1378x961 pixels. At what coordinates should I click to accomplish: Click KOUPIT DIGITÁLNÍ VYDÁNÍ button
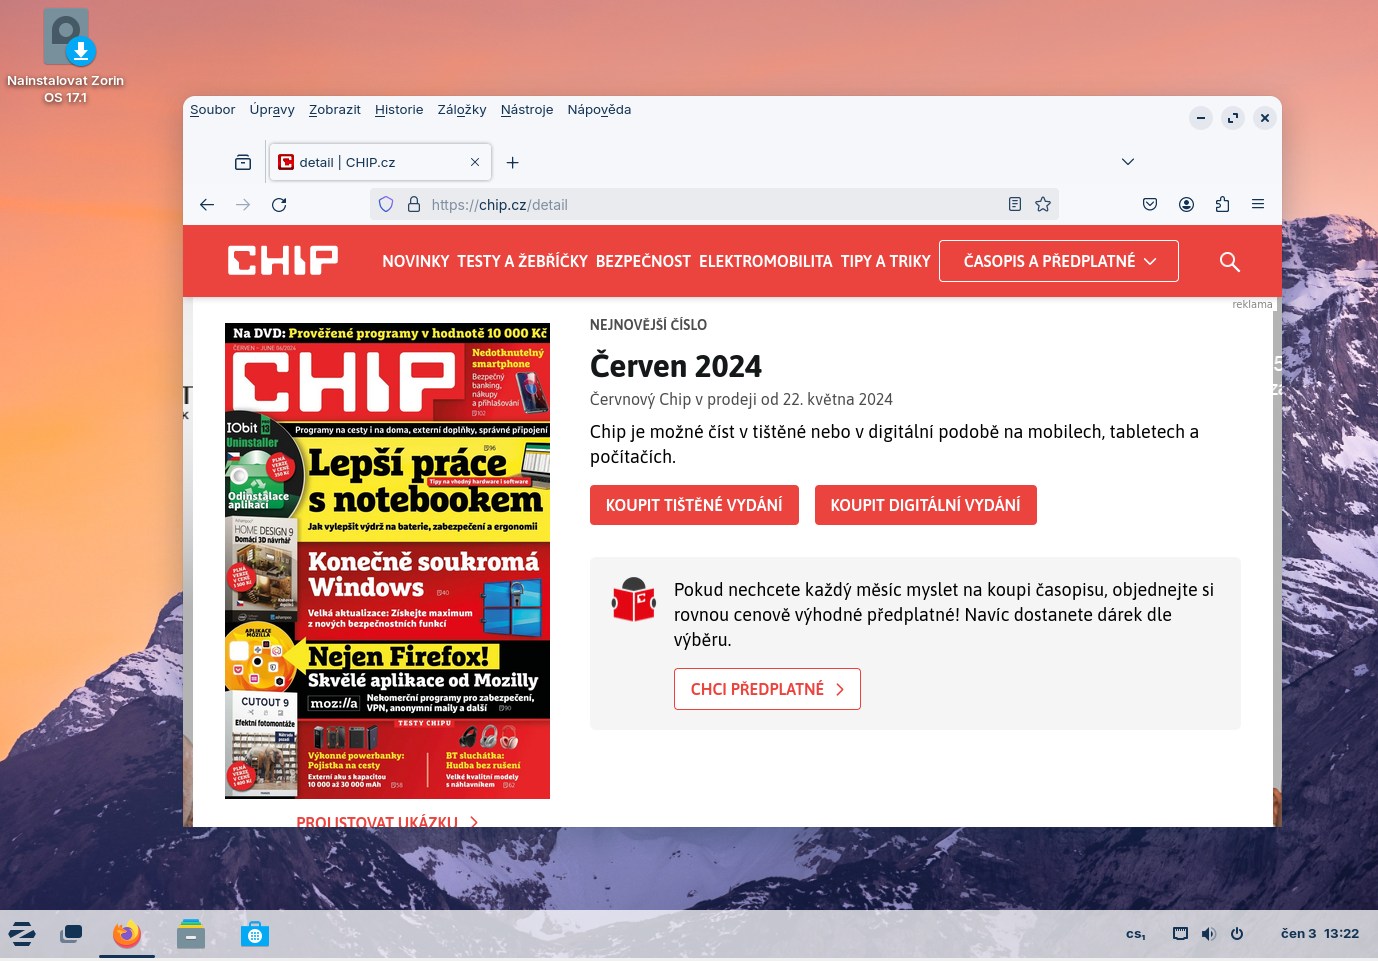coord(925,505)
